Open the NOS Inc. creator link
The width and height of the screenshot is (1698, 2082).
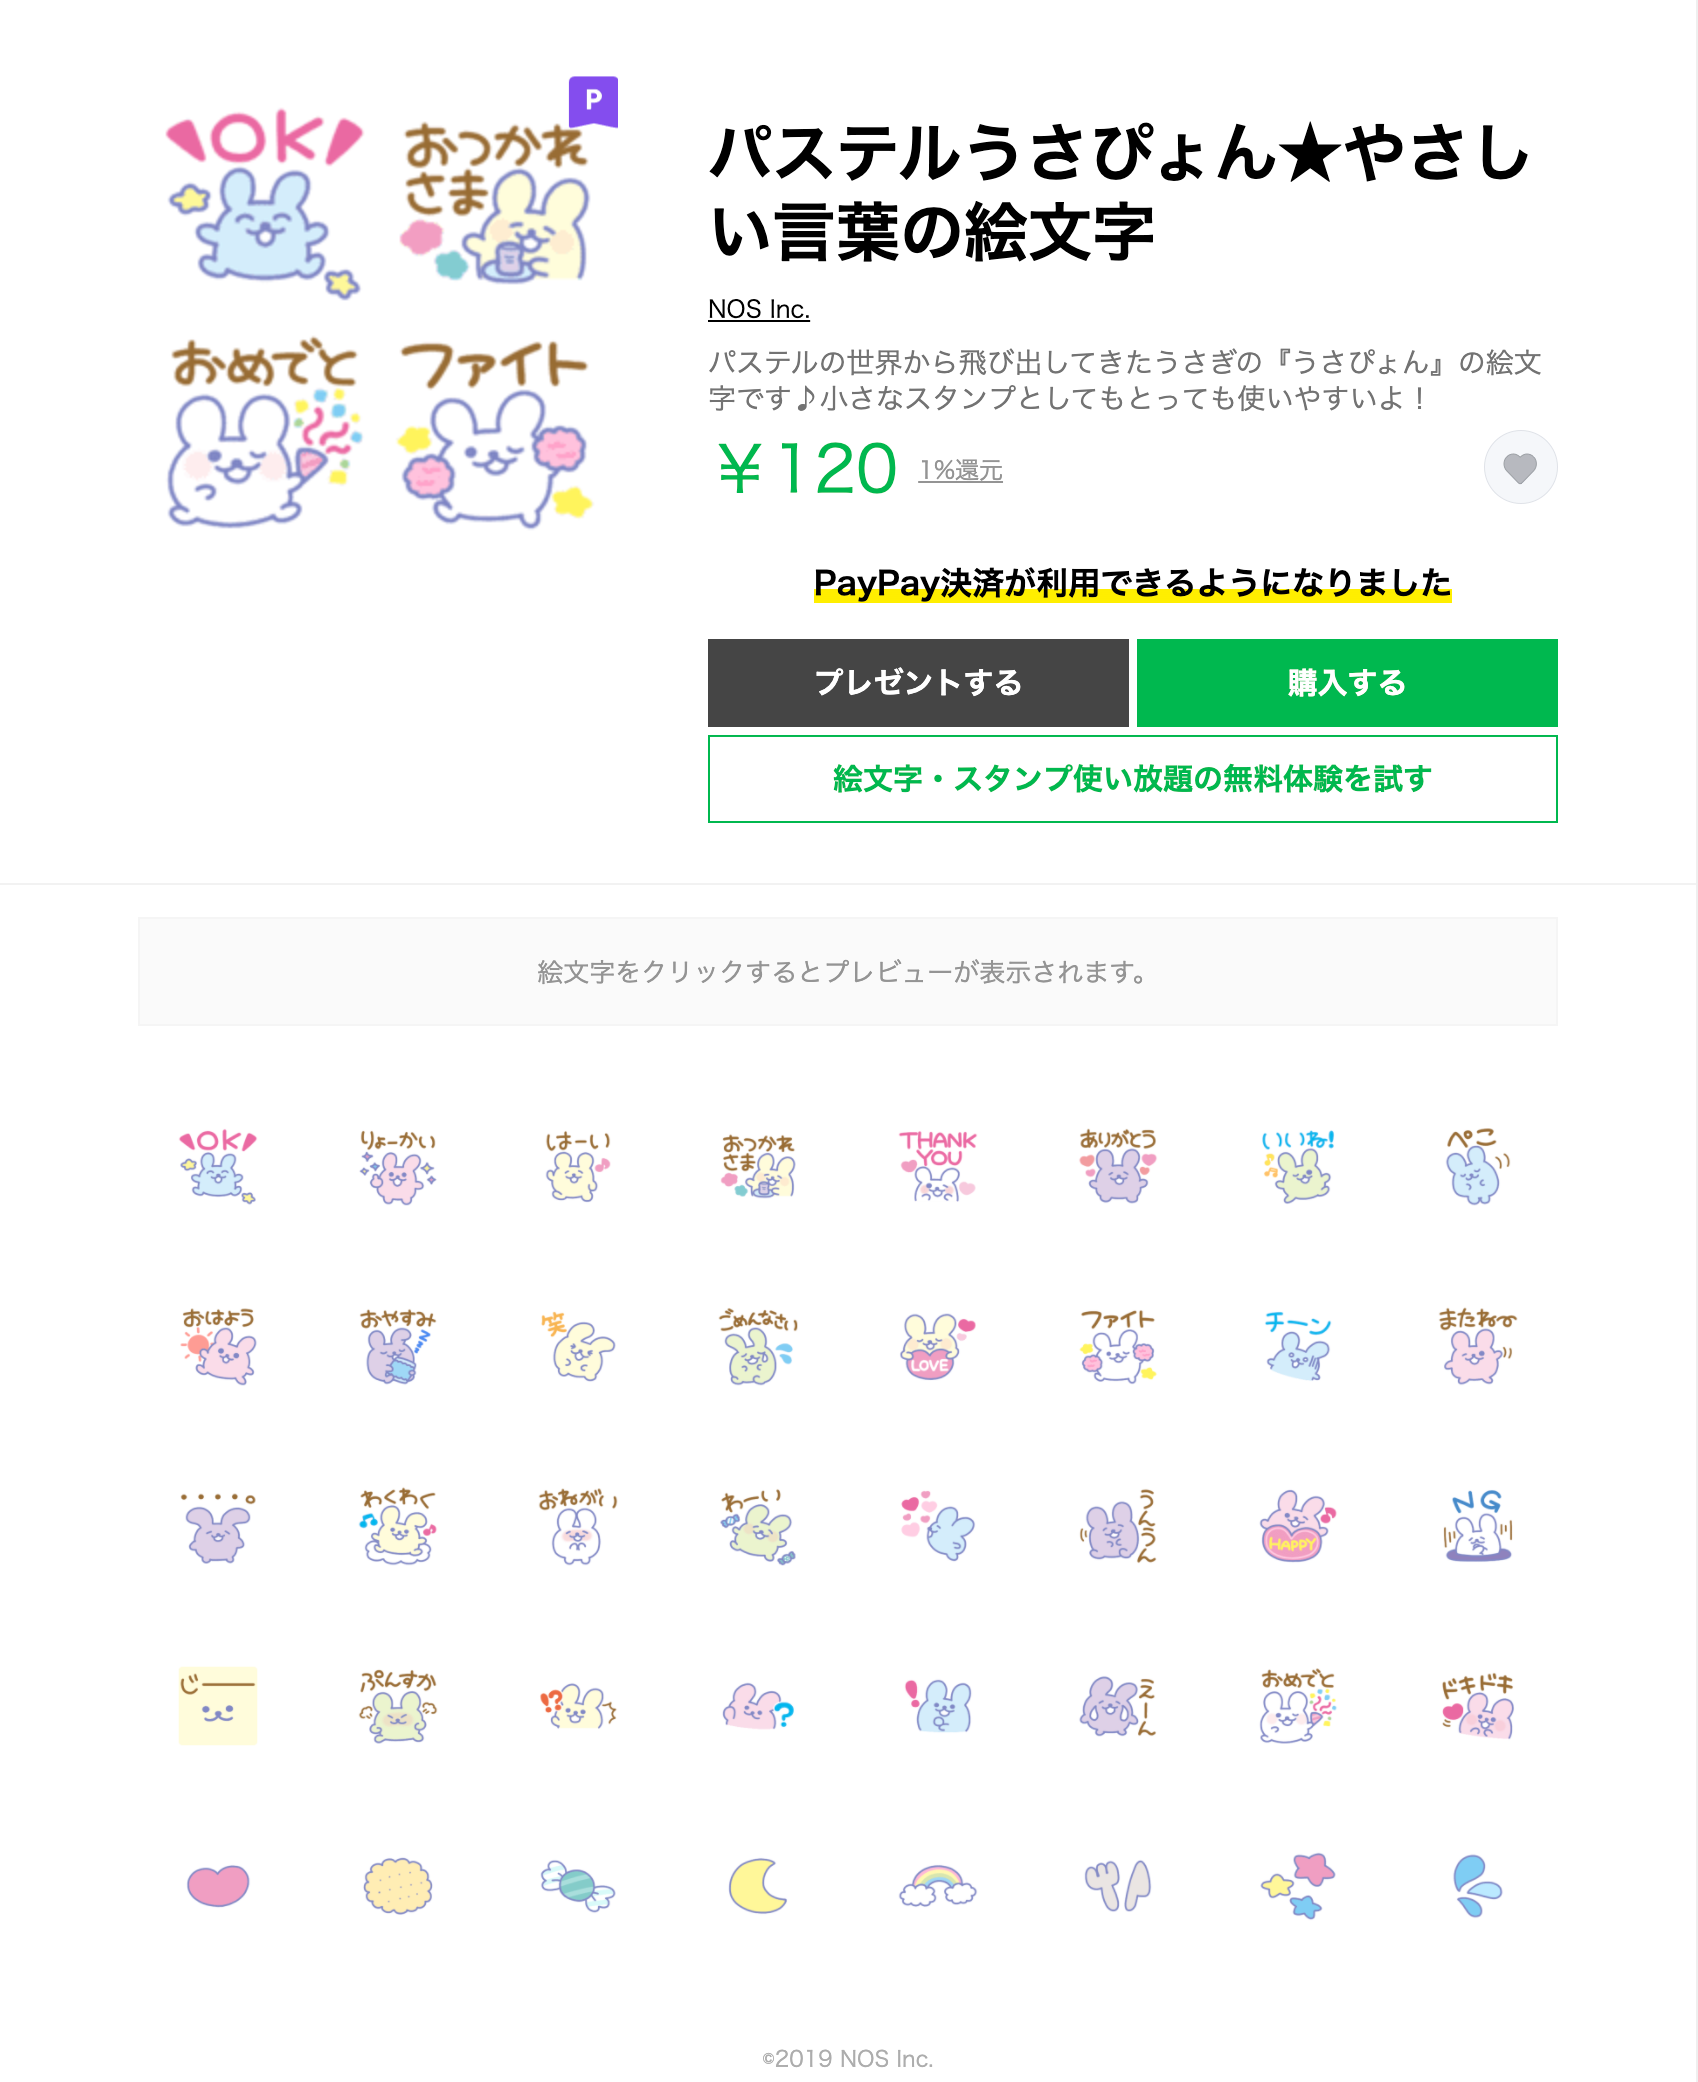coord(759,309)
